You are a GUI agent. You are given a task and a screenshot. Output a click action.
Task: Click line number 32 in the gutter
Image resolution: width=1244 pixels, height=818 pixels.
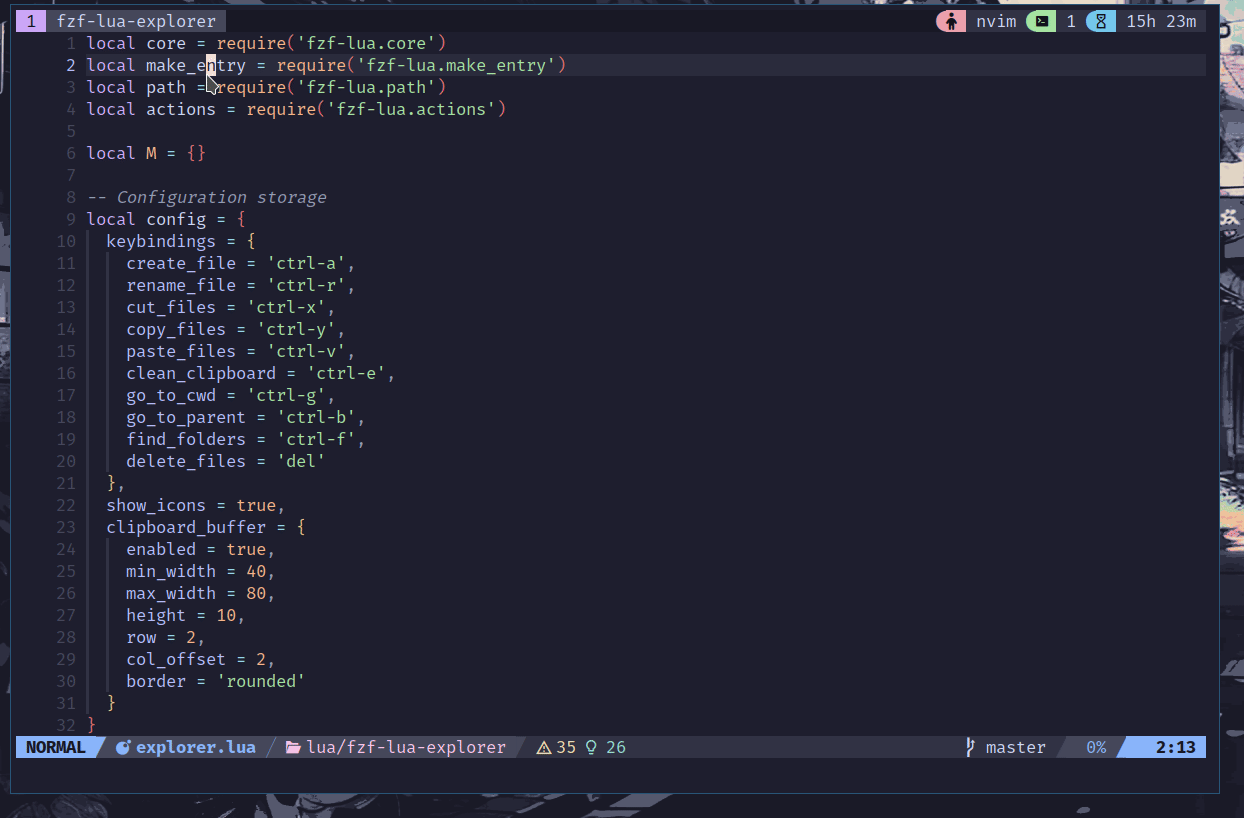tap(66, 725)
